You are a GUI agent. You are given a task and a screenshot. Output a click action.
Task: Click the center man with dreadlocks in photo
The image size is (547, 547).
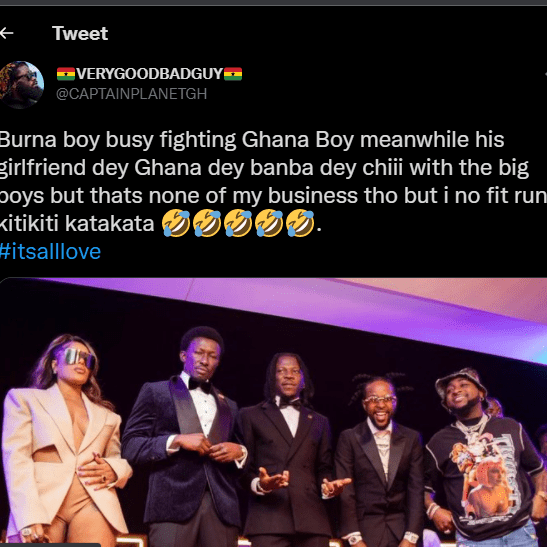tap(288, 450)
